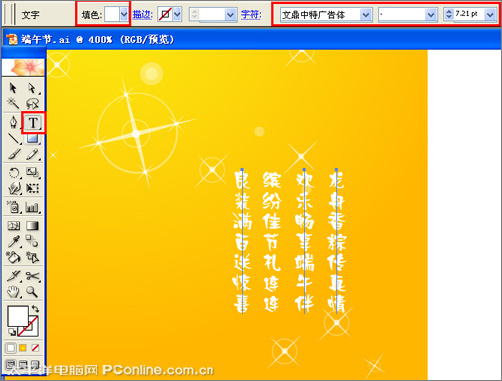
Task: Select the Type (T) tool
Action: pyautogui.click(x=33, y=123)
